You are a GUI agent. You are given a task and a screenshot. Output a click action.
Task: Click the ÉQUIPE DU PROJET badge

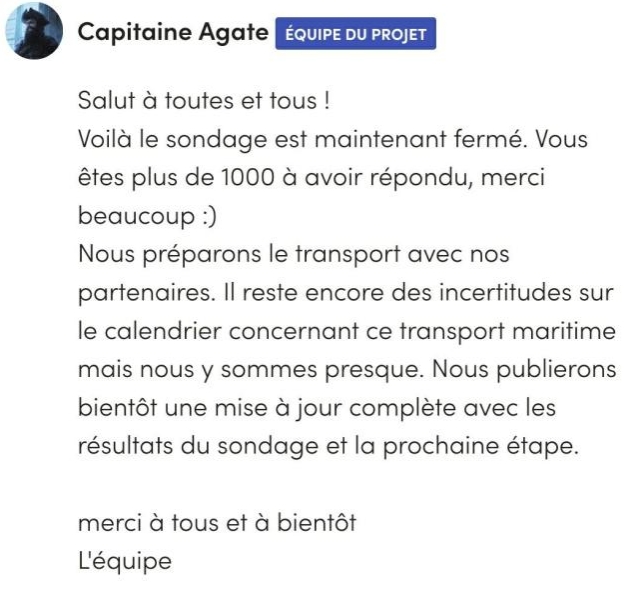coord(355,34)
